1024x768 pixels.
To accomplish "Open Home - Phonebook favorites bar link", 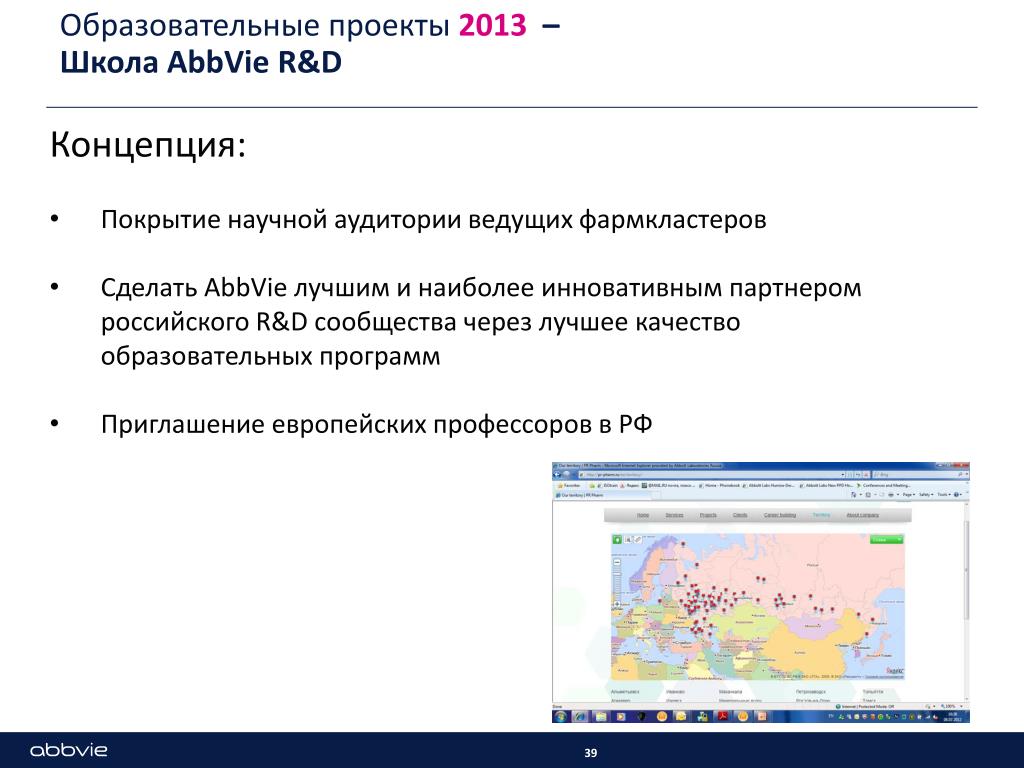I will (720, 486).
